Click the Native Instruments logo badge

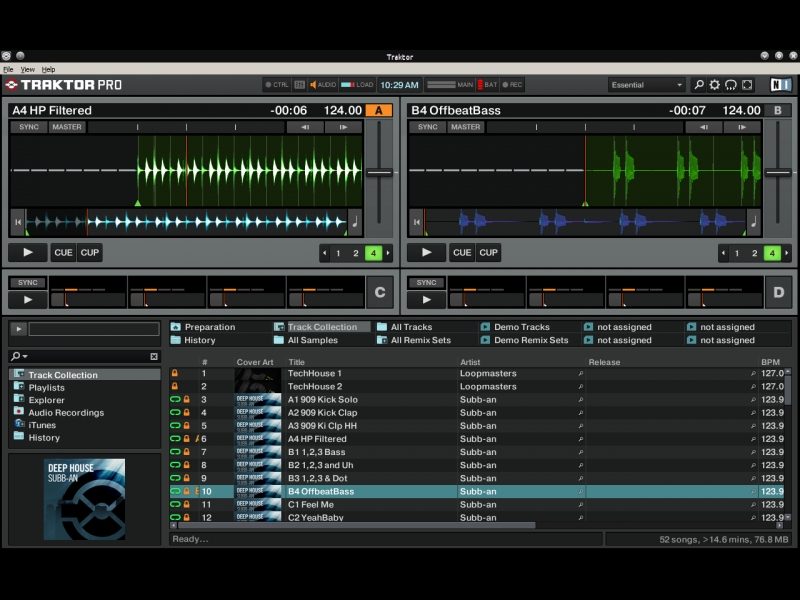click(x=780, y=85)
